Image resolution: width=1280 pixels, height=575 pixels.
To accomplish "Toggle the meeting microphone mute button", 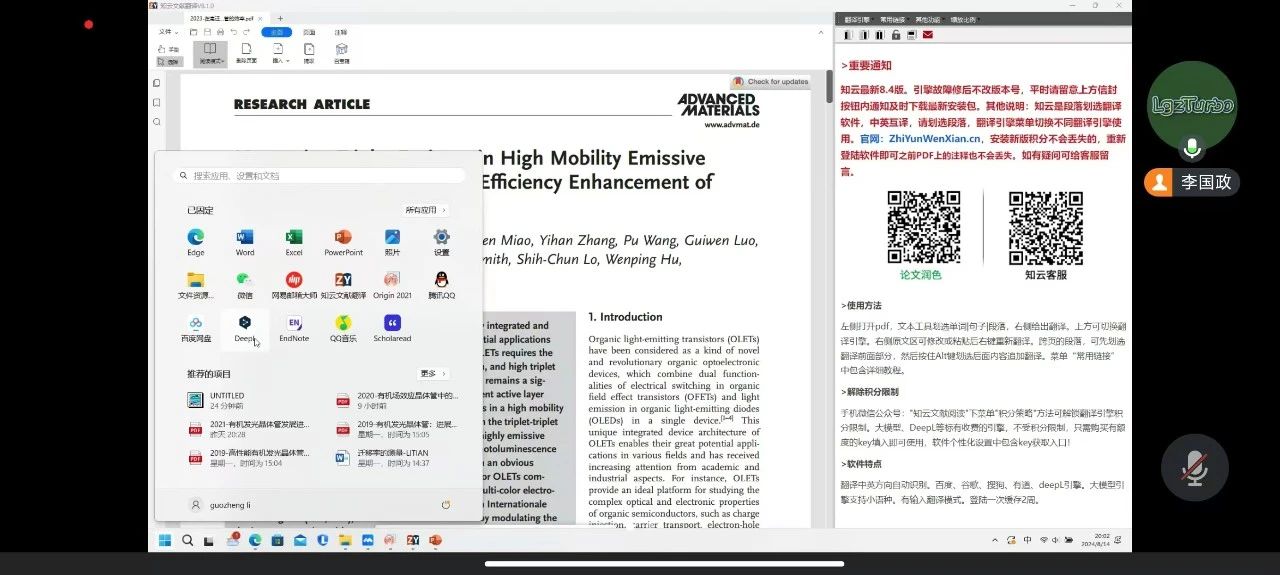I will click(1194, 468).
